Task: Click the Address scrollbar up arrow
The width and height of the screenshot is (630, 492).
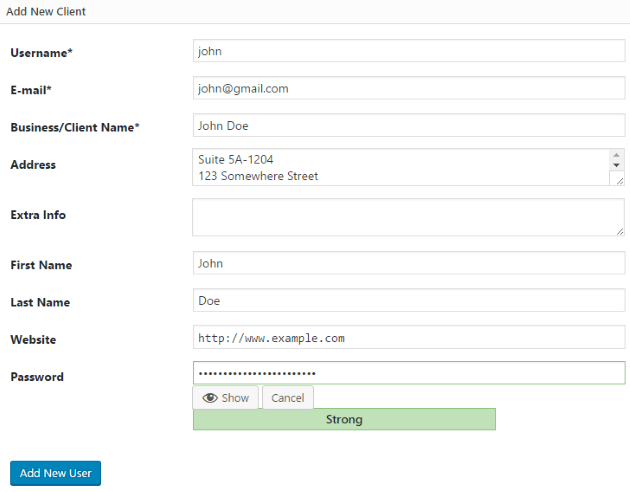Action: pos(616,155)
